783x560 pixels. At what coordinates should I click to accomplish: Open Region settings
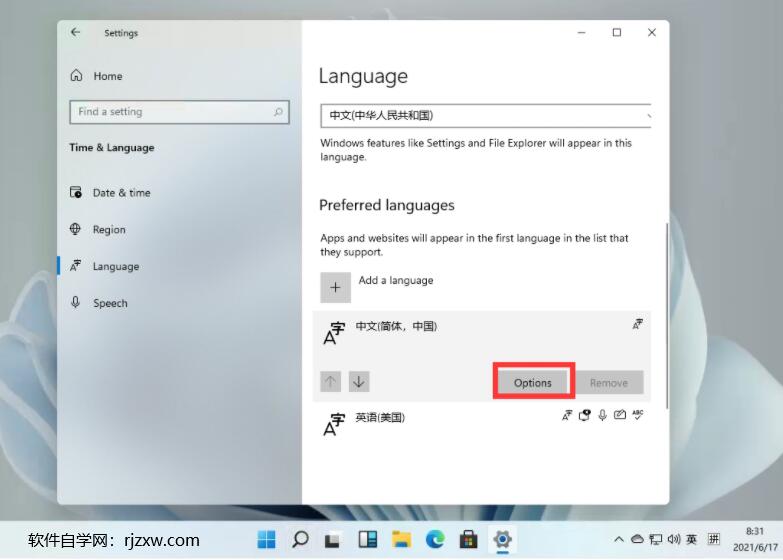pos(98,229)
